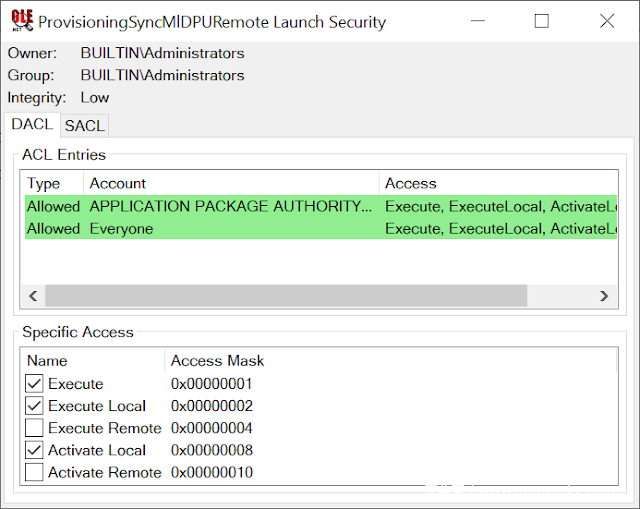Click the Access Mask column header
This screenshot has width=640, height=509.
click(x=217, y=360)
